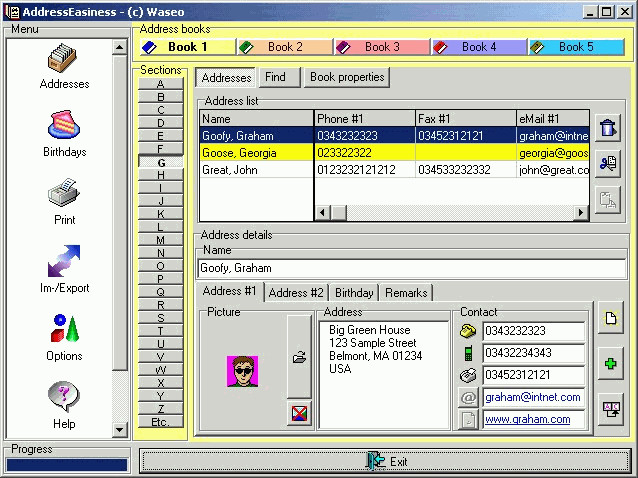Select the Address #1 tab

pos(229,291)
